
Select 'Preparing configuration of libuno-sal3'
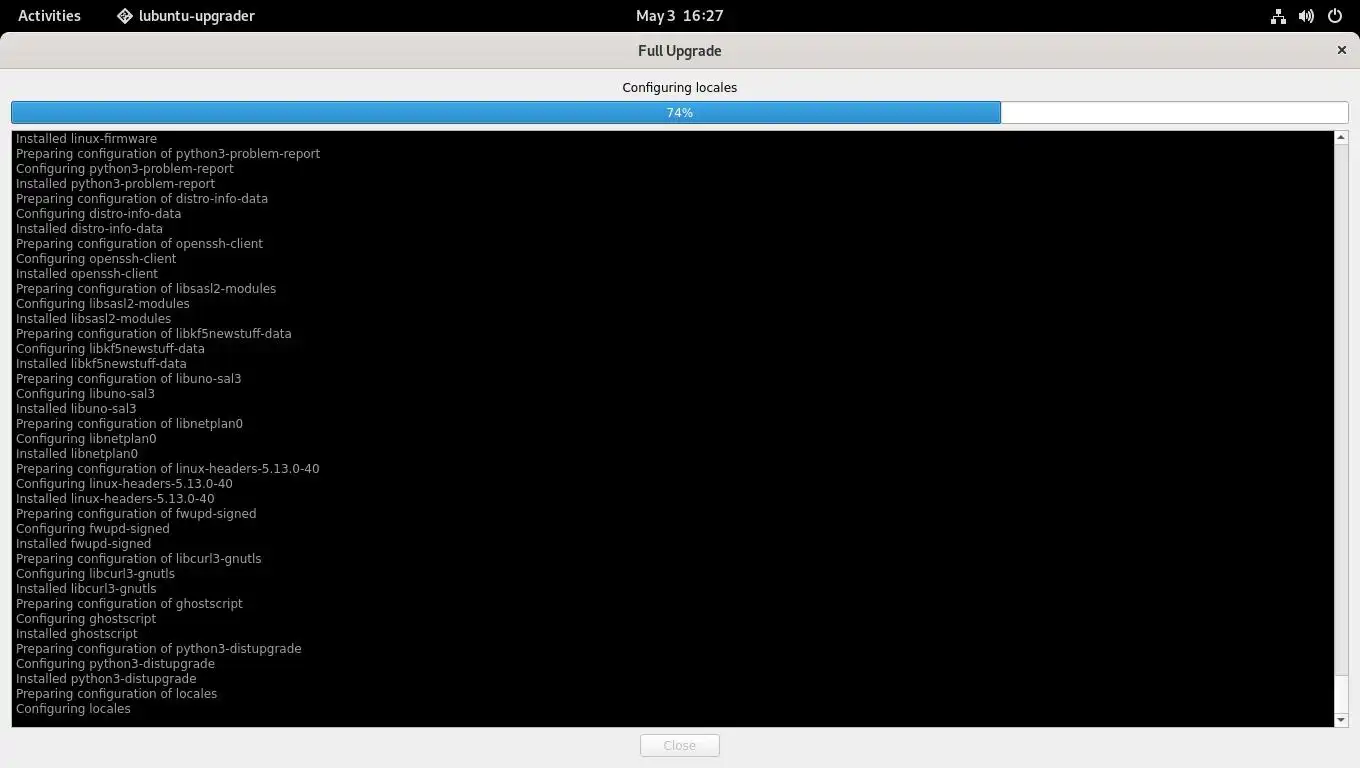[128, 379]
